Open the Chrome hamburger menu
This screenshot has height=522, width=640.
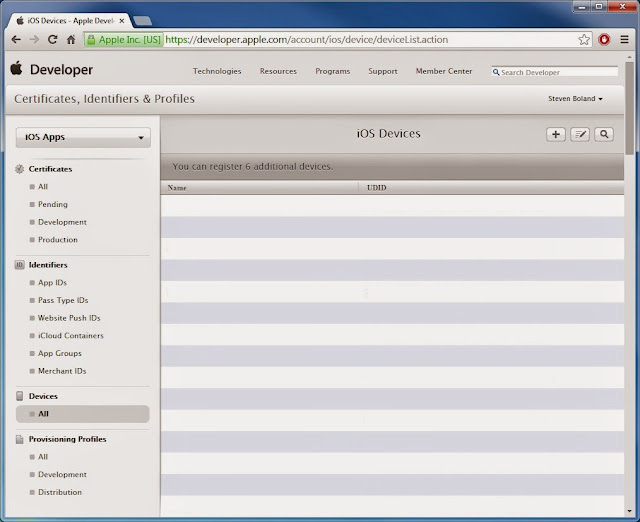[x=624, y=40]
